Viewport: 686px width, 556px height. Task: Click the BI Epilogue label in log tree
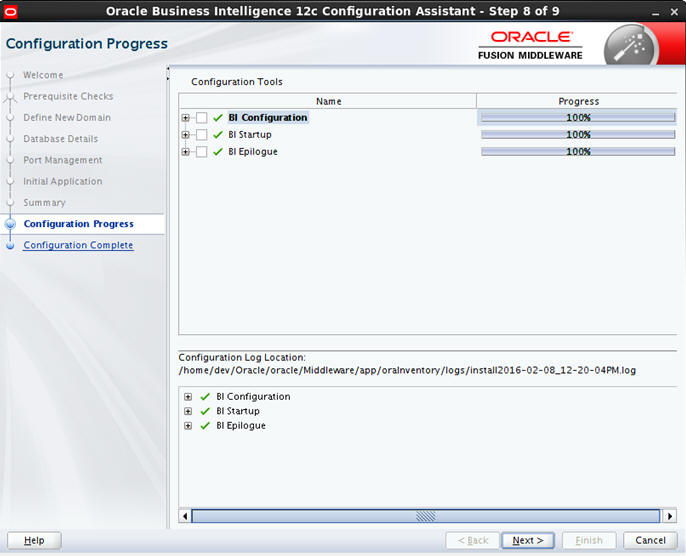pos(241,426)
